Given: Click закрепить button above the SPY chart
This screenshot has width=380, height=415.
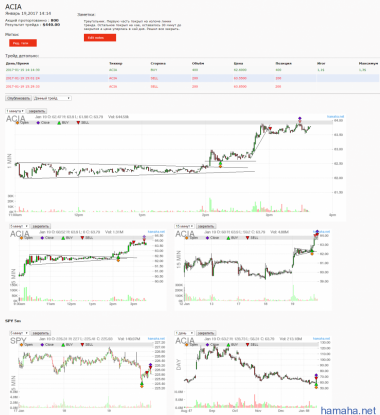Looking at the screenshot, I should click(41, 333).
